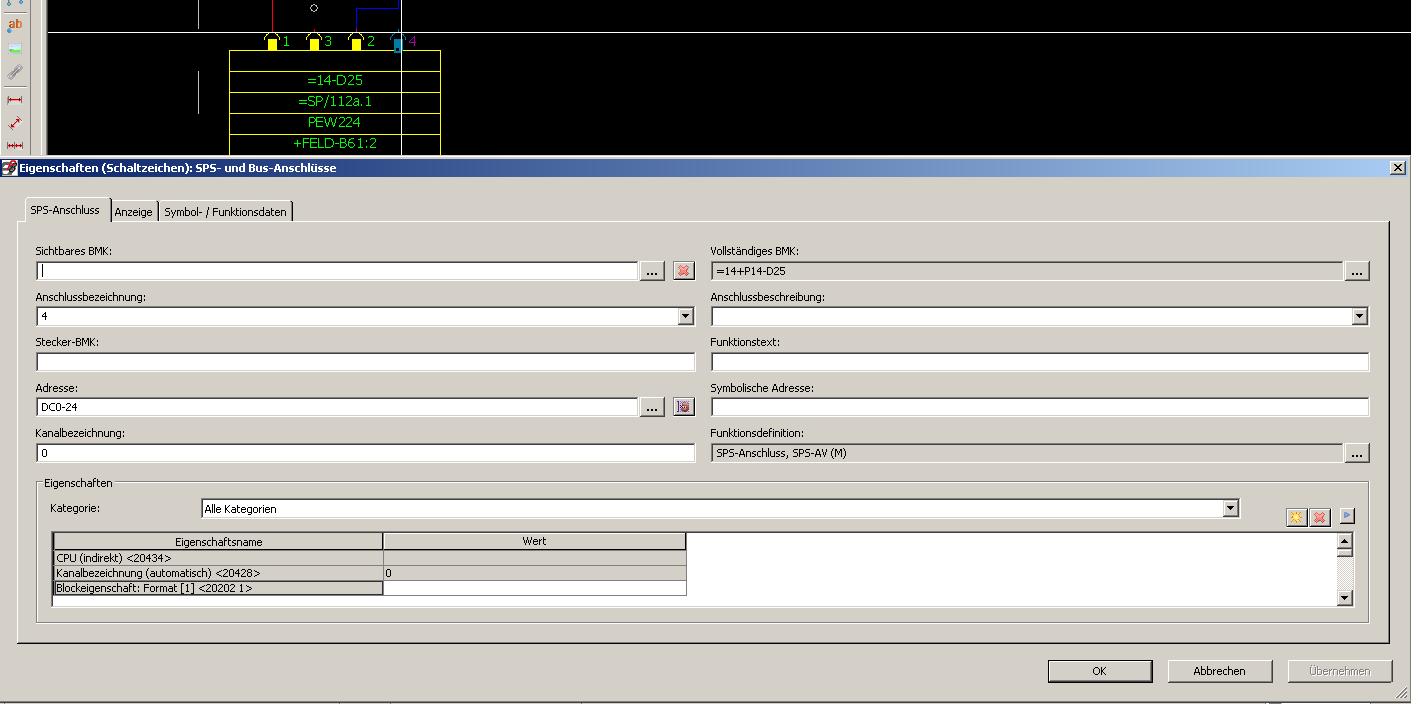Click the insert image tool in the sidebar
Screen dimensions: 1420x704
tap(14, 49)
